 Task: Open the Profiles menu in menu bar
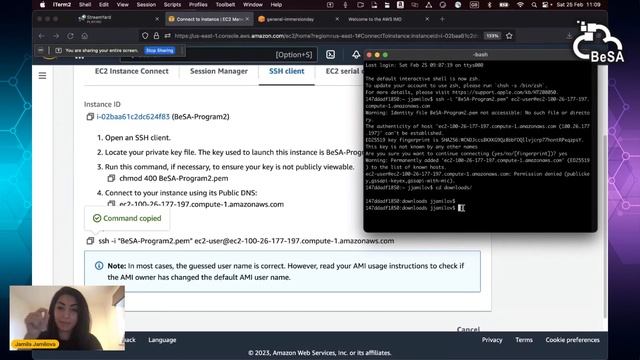click(x=198, y=4)
